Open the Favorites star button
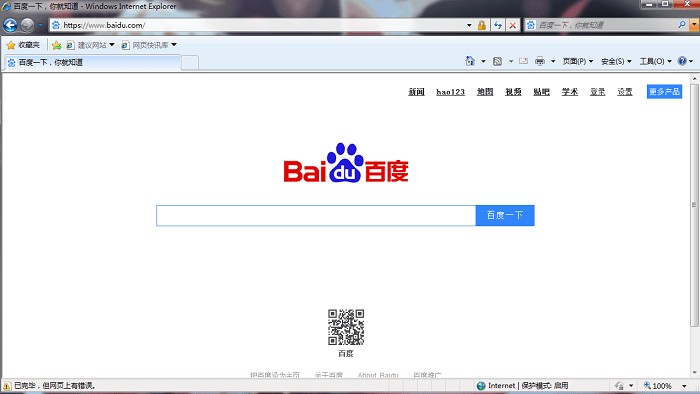The image size is (700, 394). (x=23, y=45)
